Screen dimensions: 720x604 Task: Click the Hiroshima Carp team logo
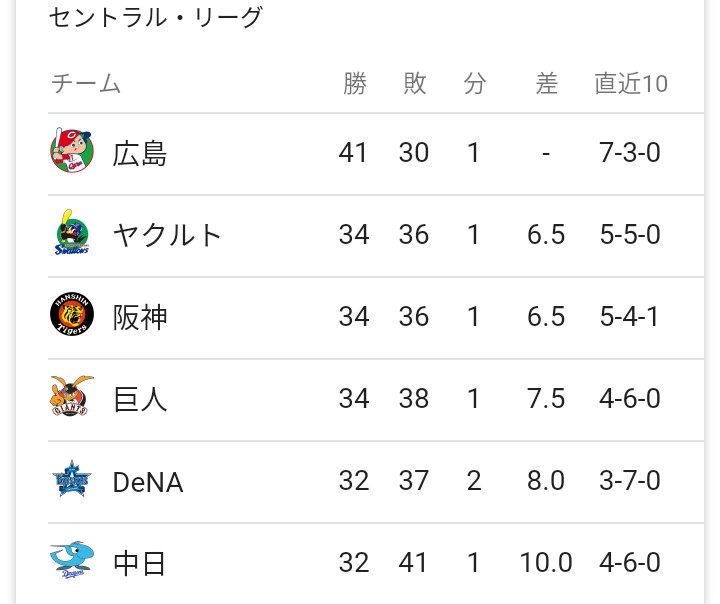[72, 151]
